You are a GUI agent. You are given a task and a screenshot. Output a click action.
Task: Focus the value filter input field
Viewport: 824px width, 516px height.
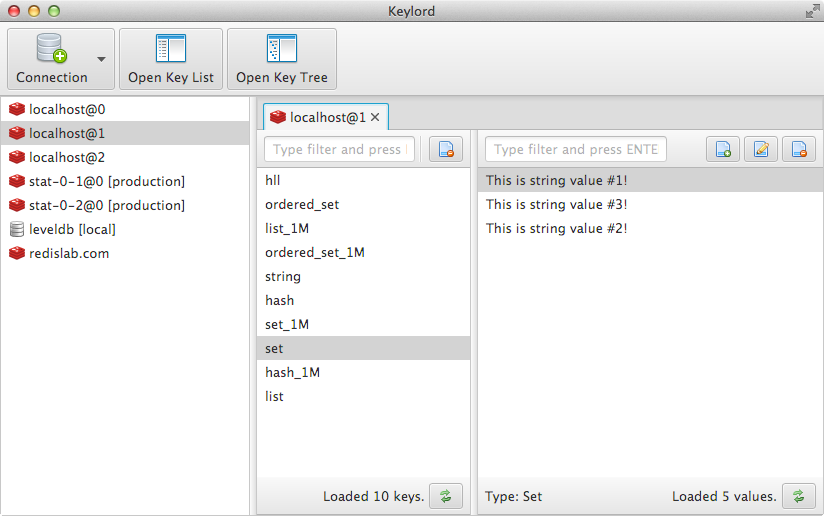(575, 149)
